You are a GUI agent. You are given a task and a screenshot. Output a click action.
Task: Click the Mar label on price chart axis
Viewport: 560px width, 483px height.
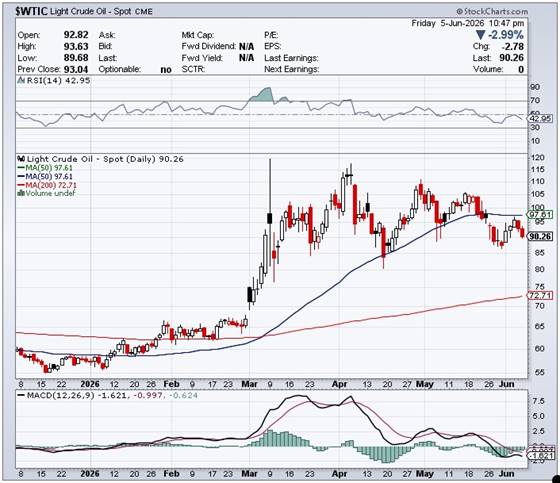[x=249, y=384]
